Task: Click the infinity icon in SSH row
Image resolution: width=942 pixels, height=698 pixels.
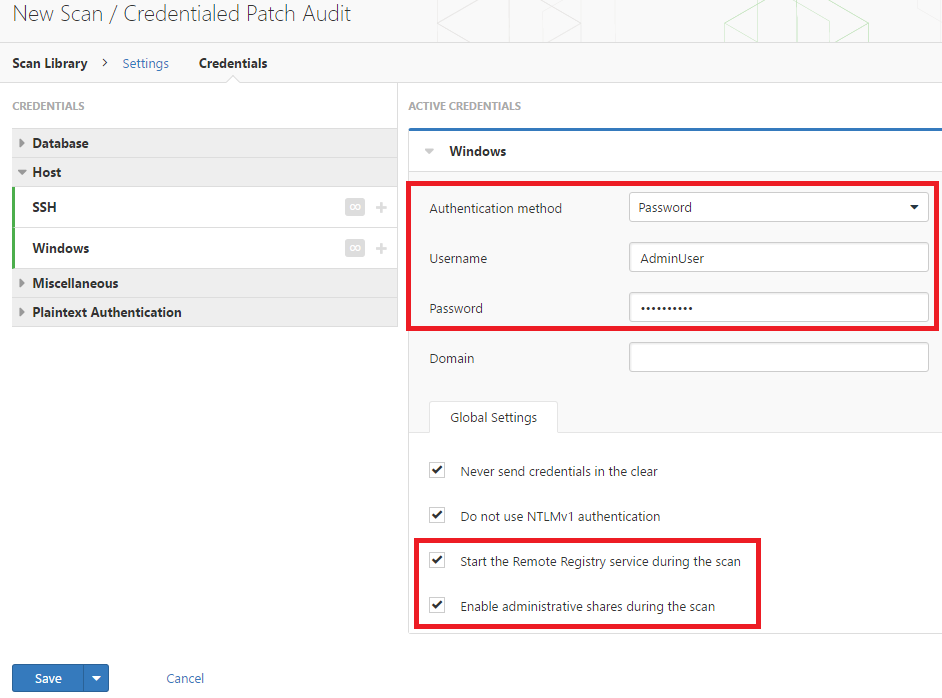Action: pyautogui.click(x=354, y=207)
